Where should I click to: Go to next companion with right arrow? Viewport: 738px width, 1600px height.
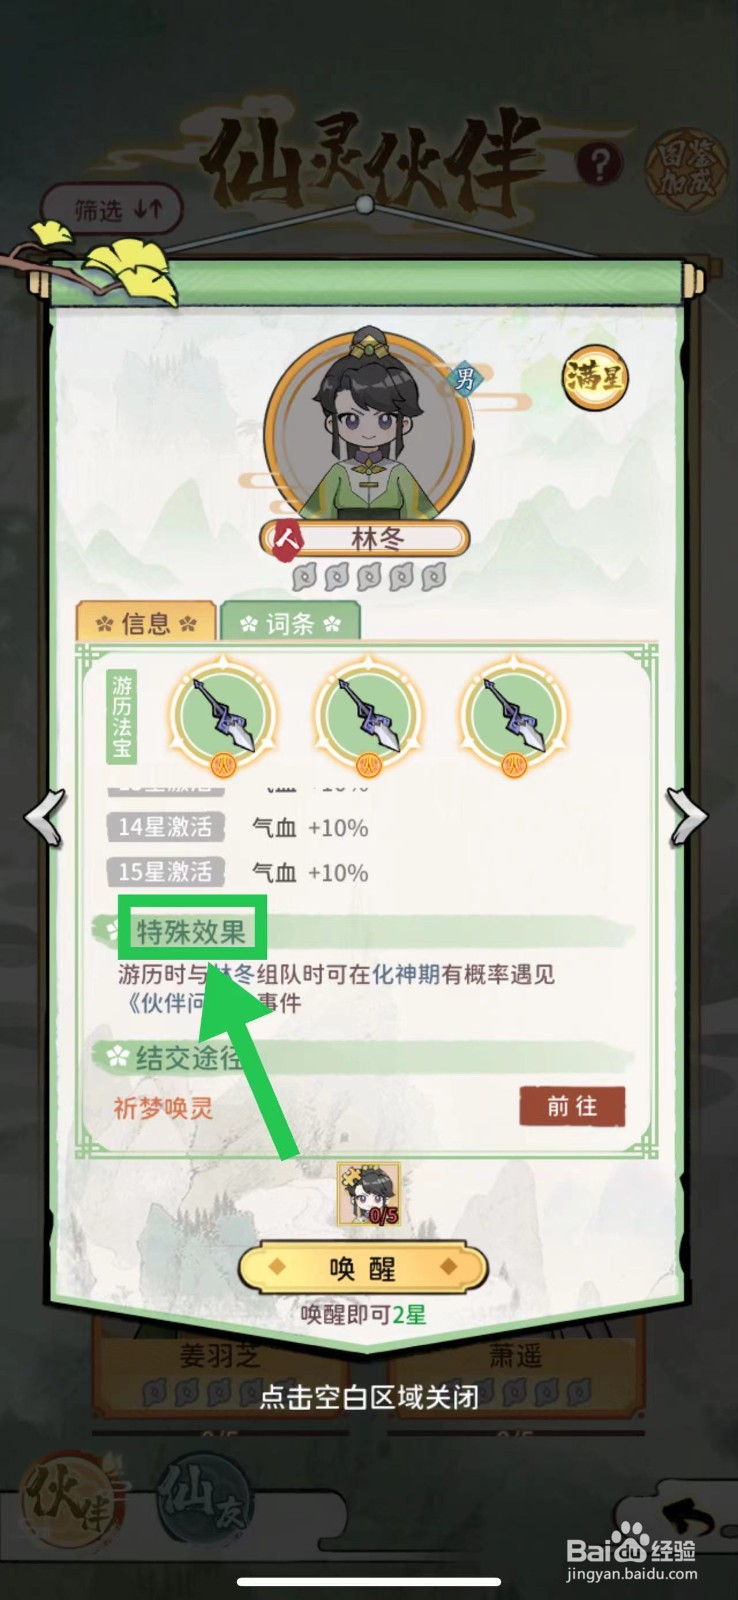pyautogui.click(x=688, y=816)
